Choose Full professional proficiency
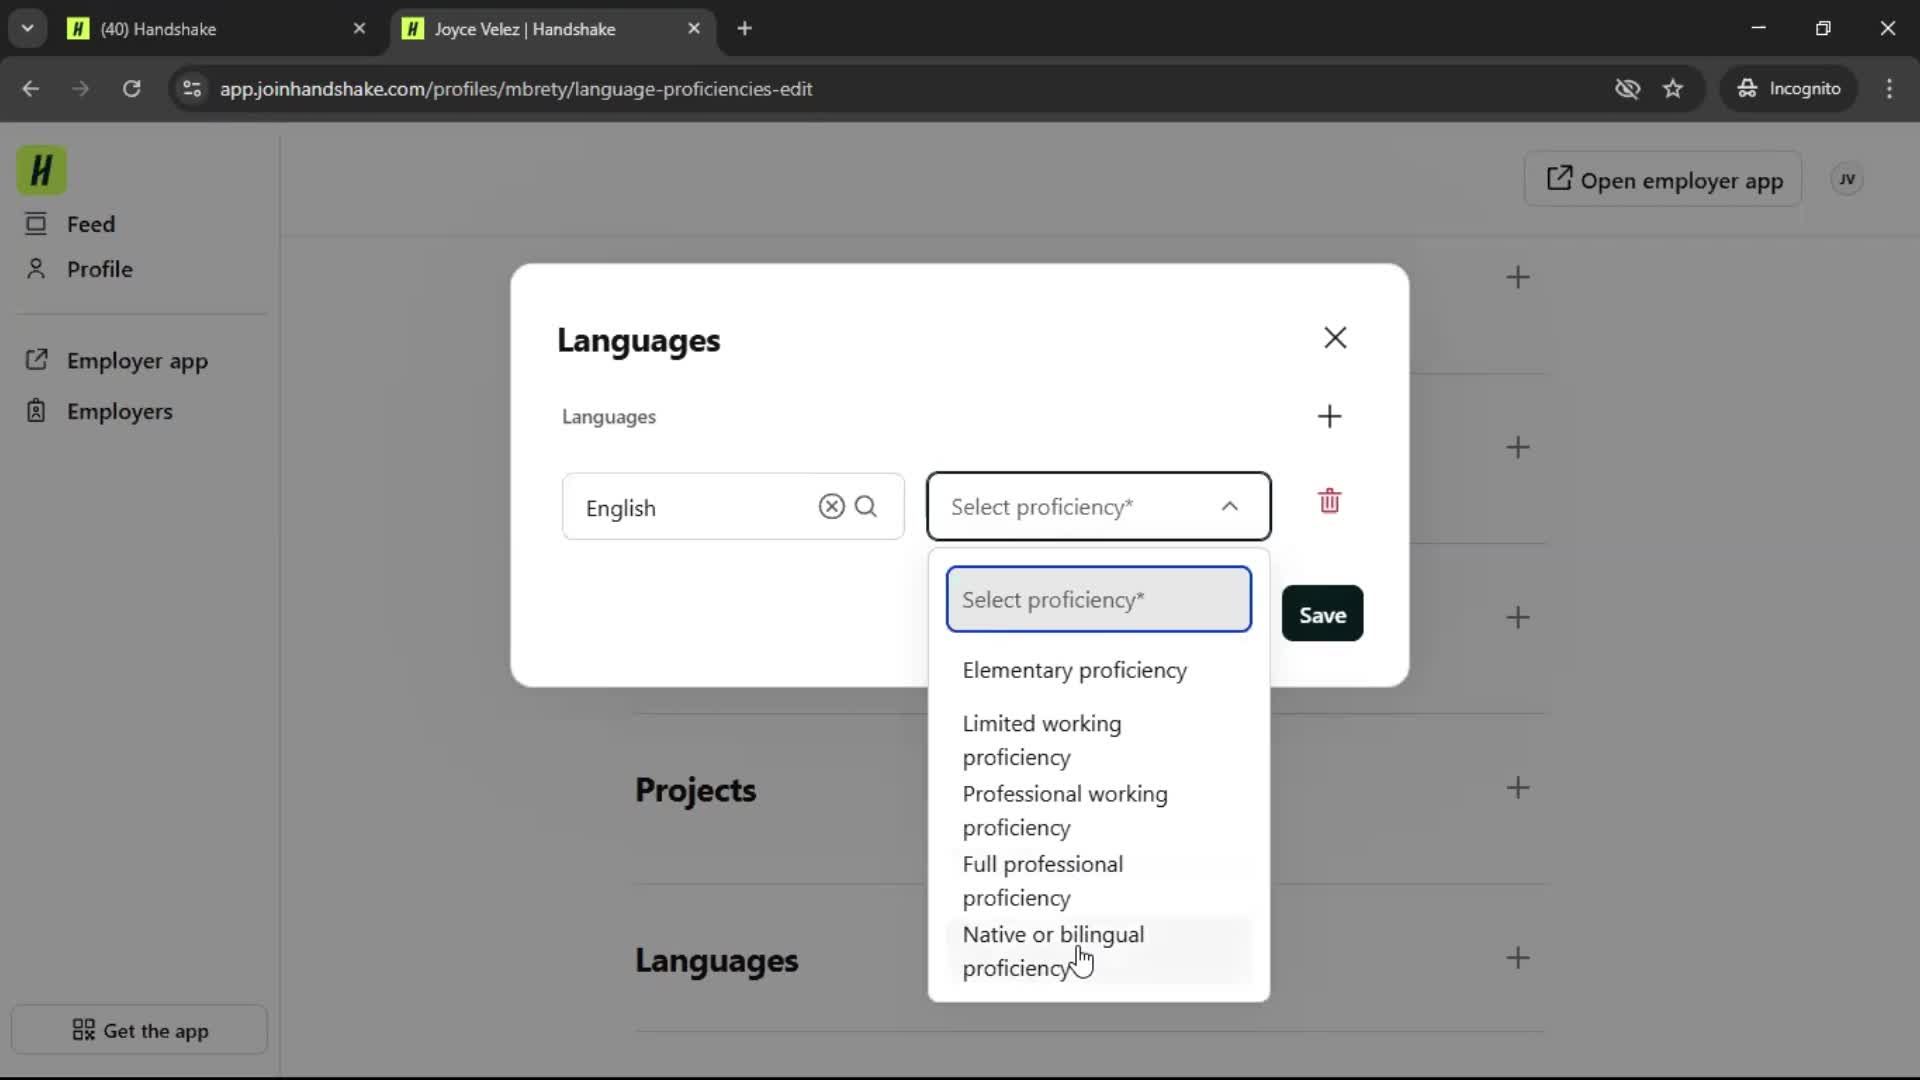 (x=1099, y=880)
